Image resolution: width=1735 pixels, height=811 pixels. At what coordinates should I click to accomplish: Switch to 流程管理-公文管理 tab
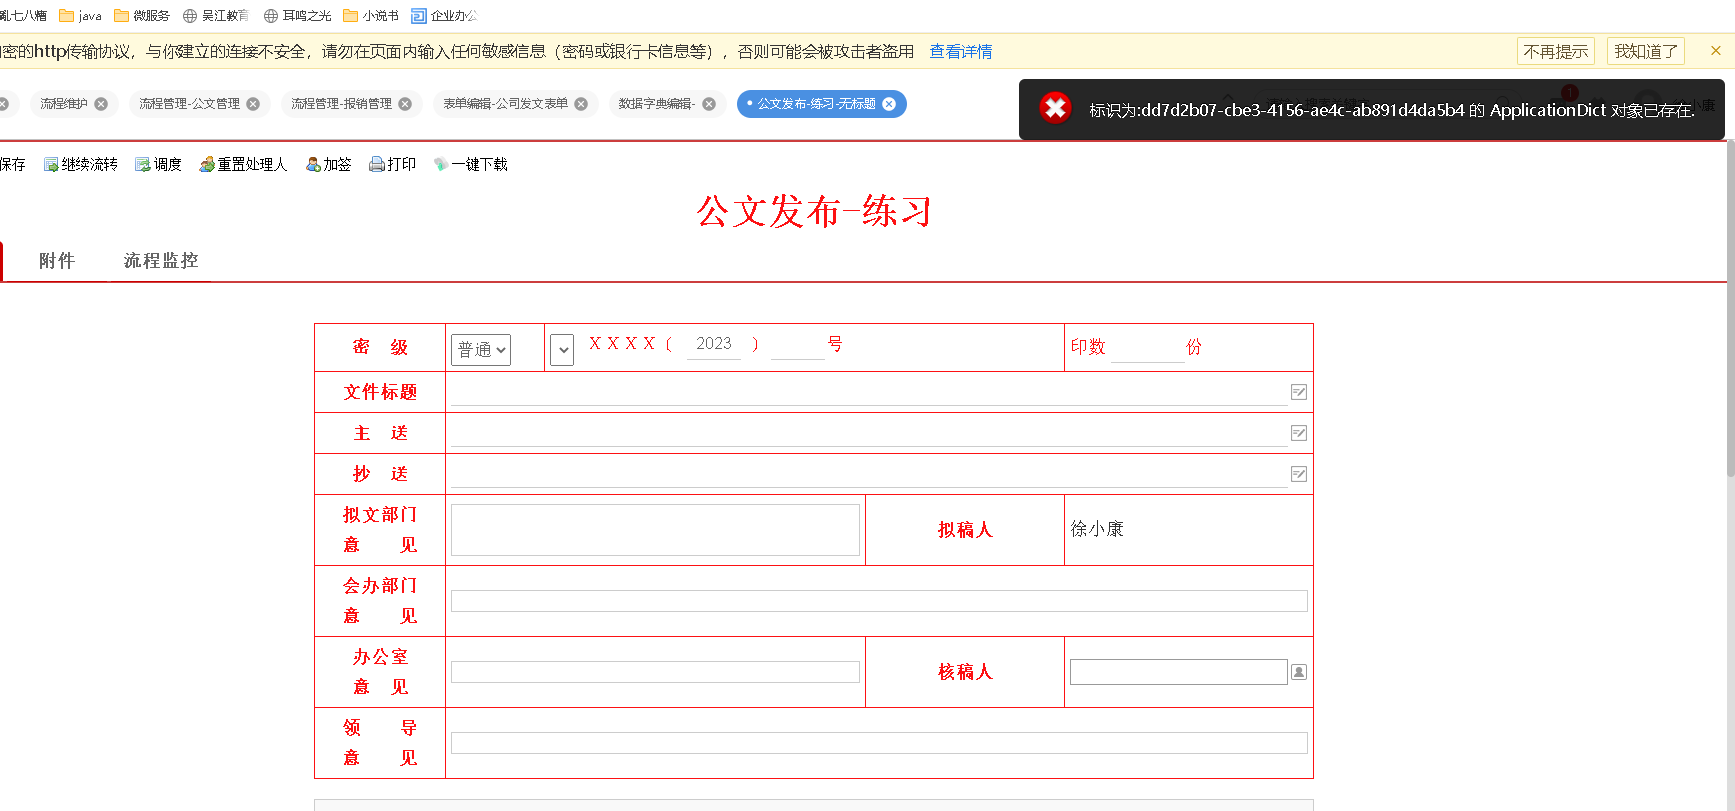click(189, 104)
